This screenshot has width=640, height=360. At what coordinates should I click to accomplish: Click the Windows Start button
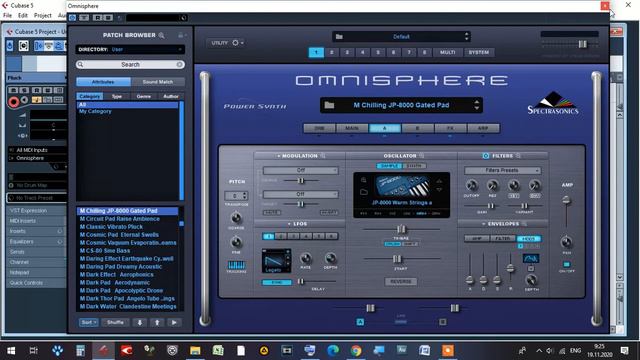point(11,351)
